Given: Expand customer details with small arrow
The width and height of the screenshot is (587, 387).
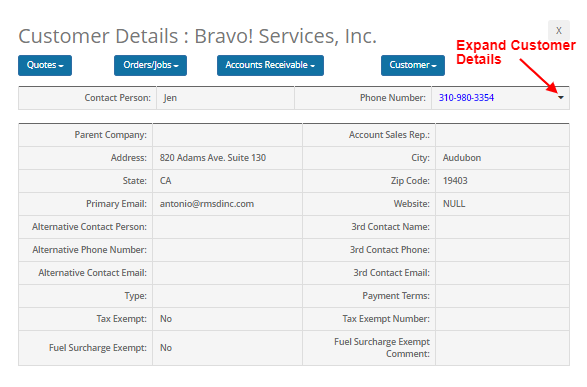Looking at the screenshot, I should pos(561,98).
